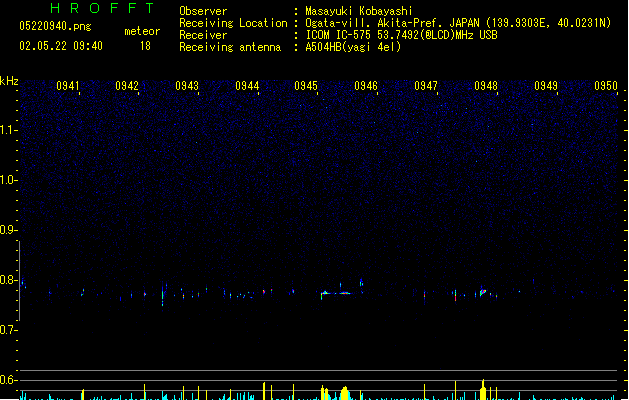Click the 0946 time marker
This screenshot has width=629, height=400.
366,86
